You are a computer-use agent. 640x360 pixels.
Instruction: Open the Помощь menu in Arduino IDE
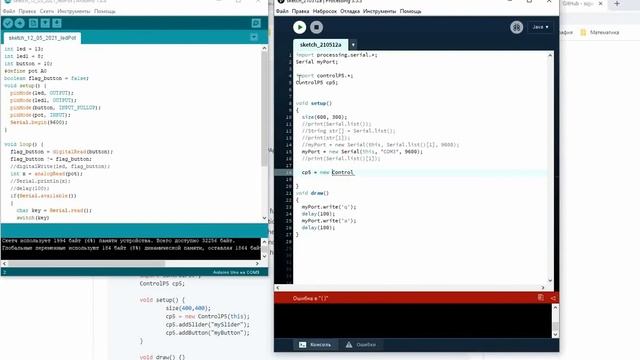point(105,11)
